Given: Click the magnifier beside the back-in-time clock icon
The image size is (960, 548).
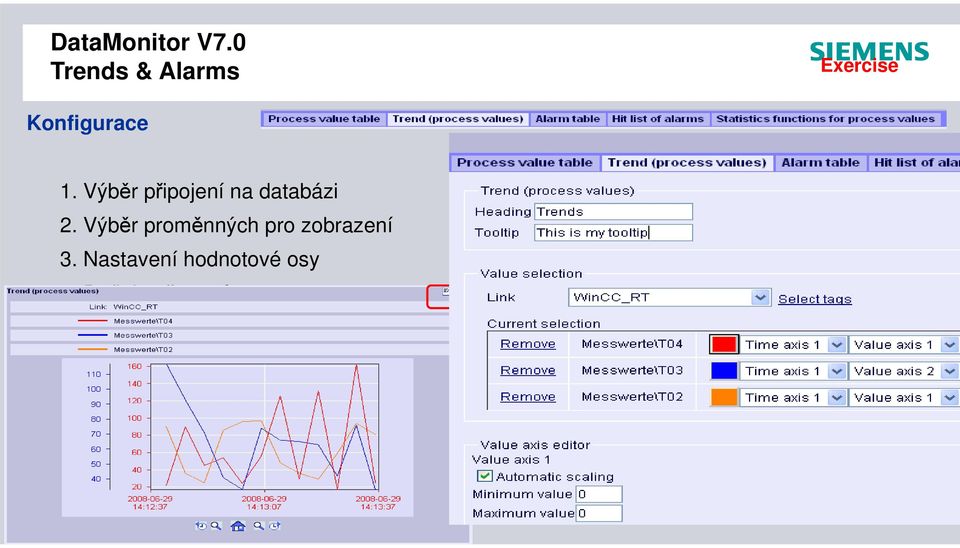Looking at the screenshot, I should pyautogui.click(x=216, y=526).
